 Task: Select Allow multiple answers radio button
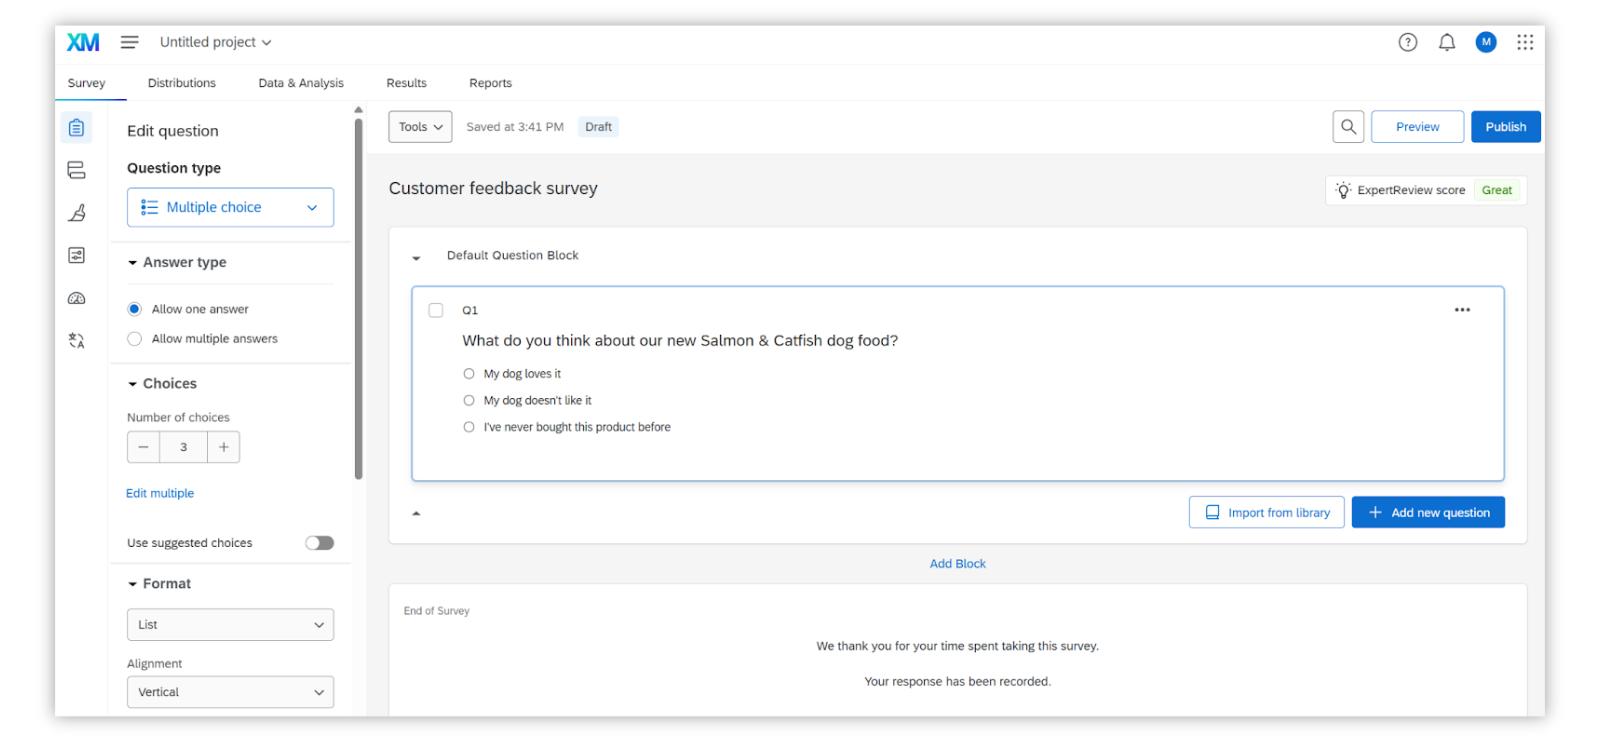tap(135, 339)
